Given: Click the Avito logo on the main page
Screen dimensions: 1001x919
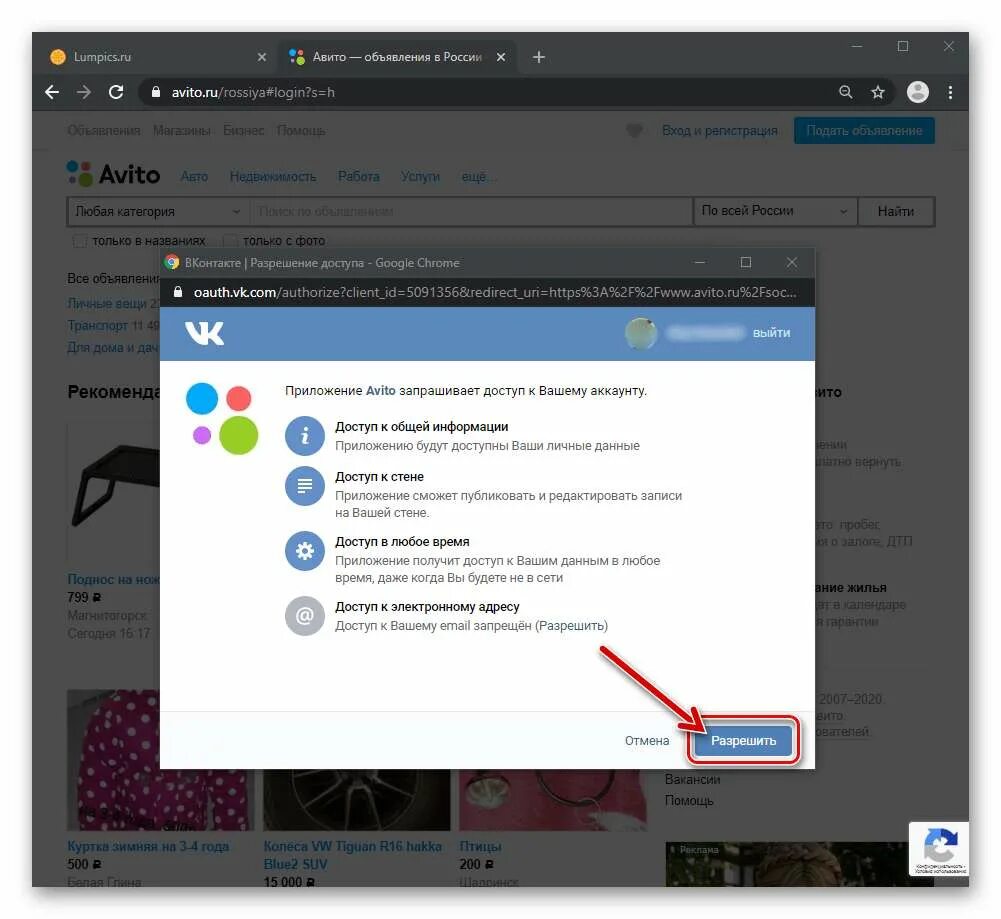Looking at the screenshot, I should point(113,174).
